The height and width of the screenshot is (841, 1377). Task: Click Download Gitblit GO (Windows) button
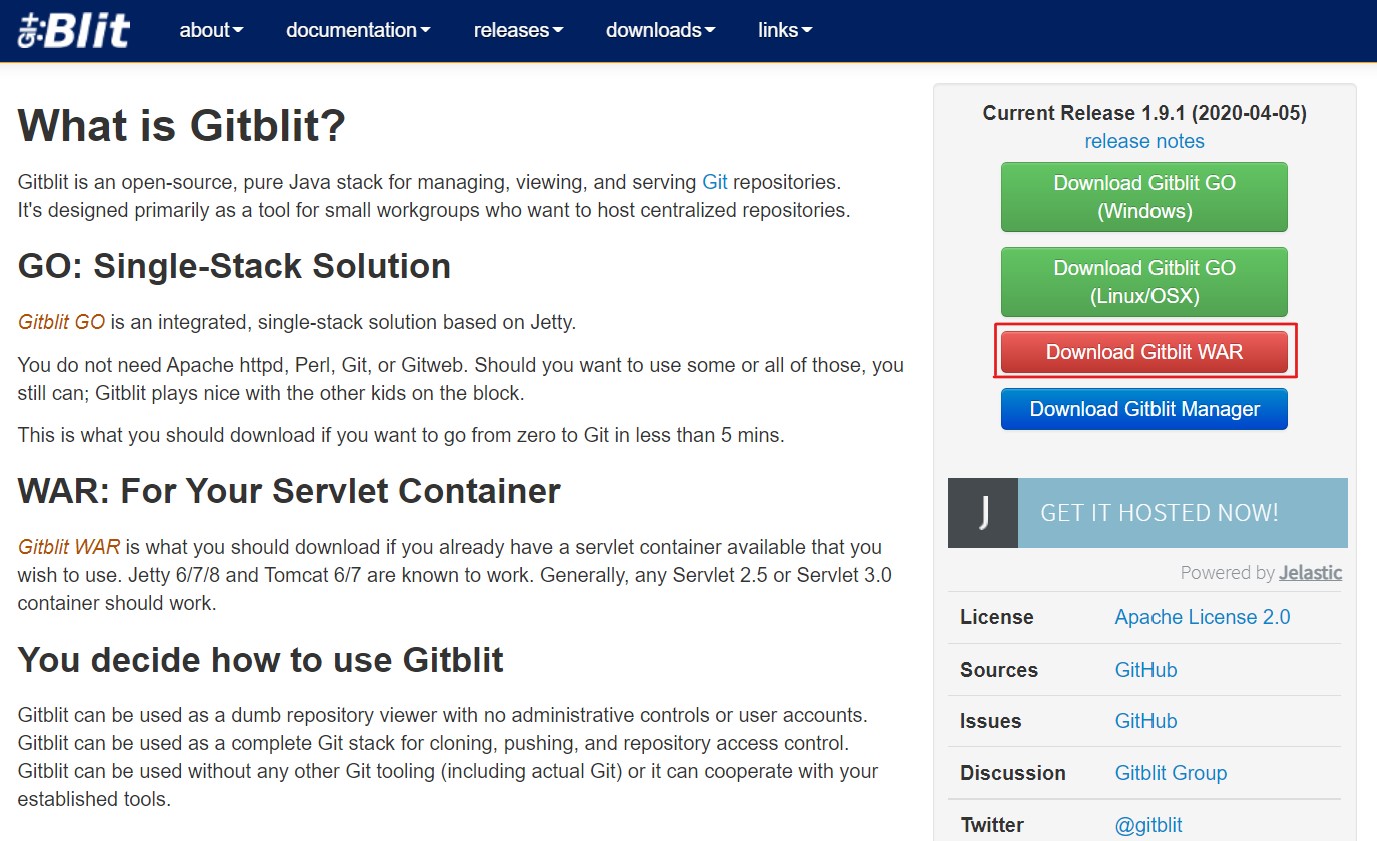(x=1144, y=197)
